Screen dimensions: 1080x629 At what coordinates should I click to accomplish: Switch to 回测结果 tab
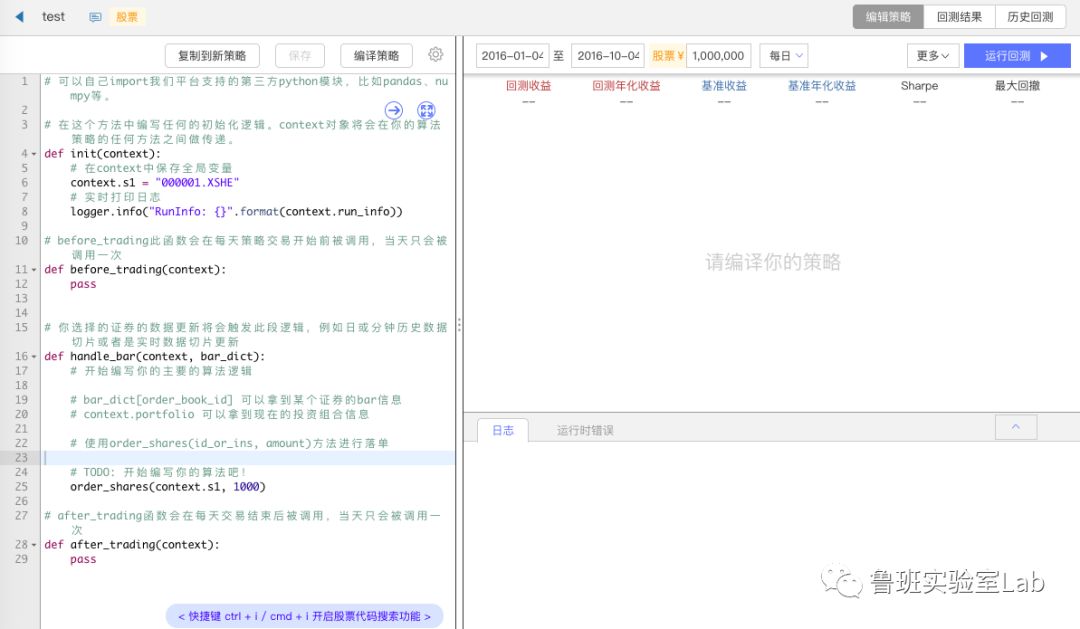click(959, 17)
